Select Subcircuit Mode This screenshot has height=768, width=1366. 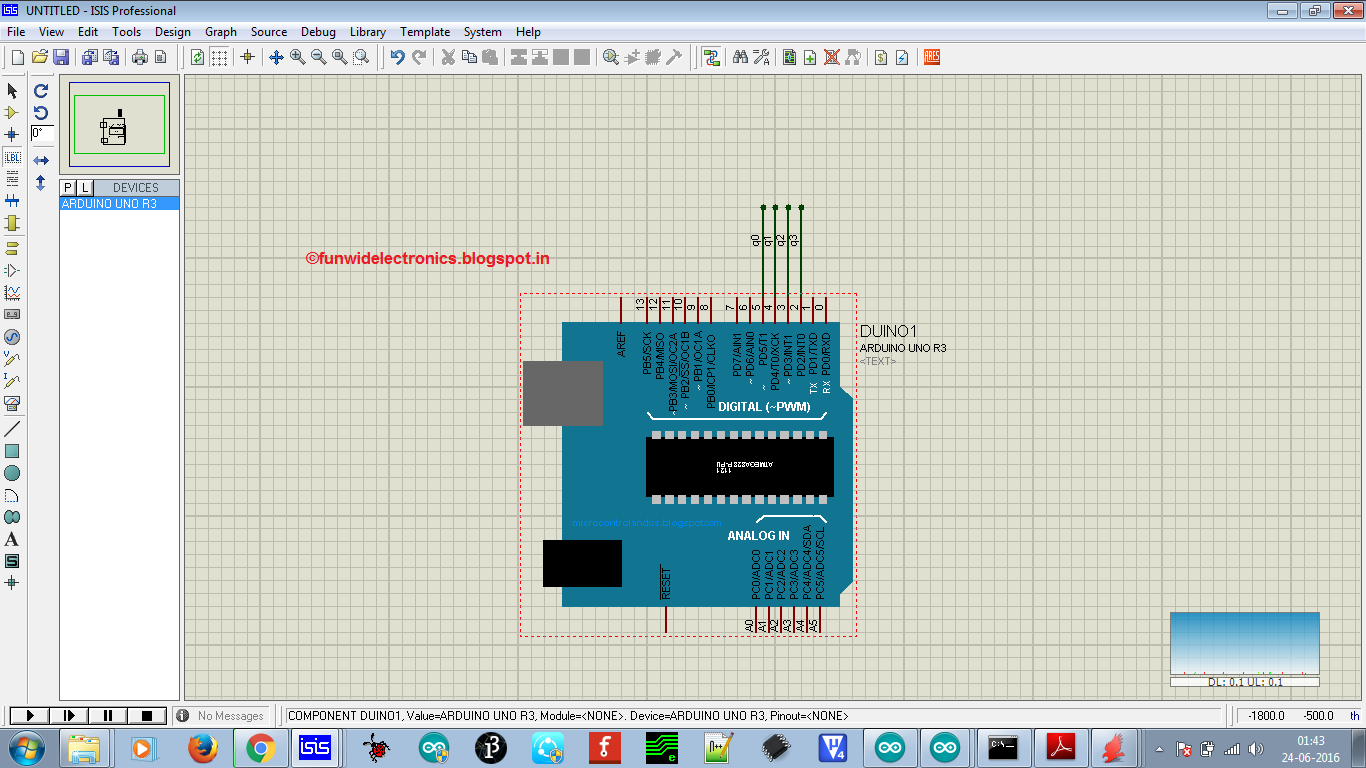[x=13, y=223]
